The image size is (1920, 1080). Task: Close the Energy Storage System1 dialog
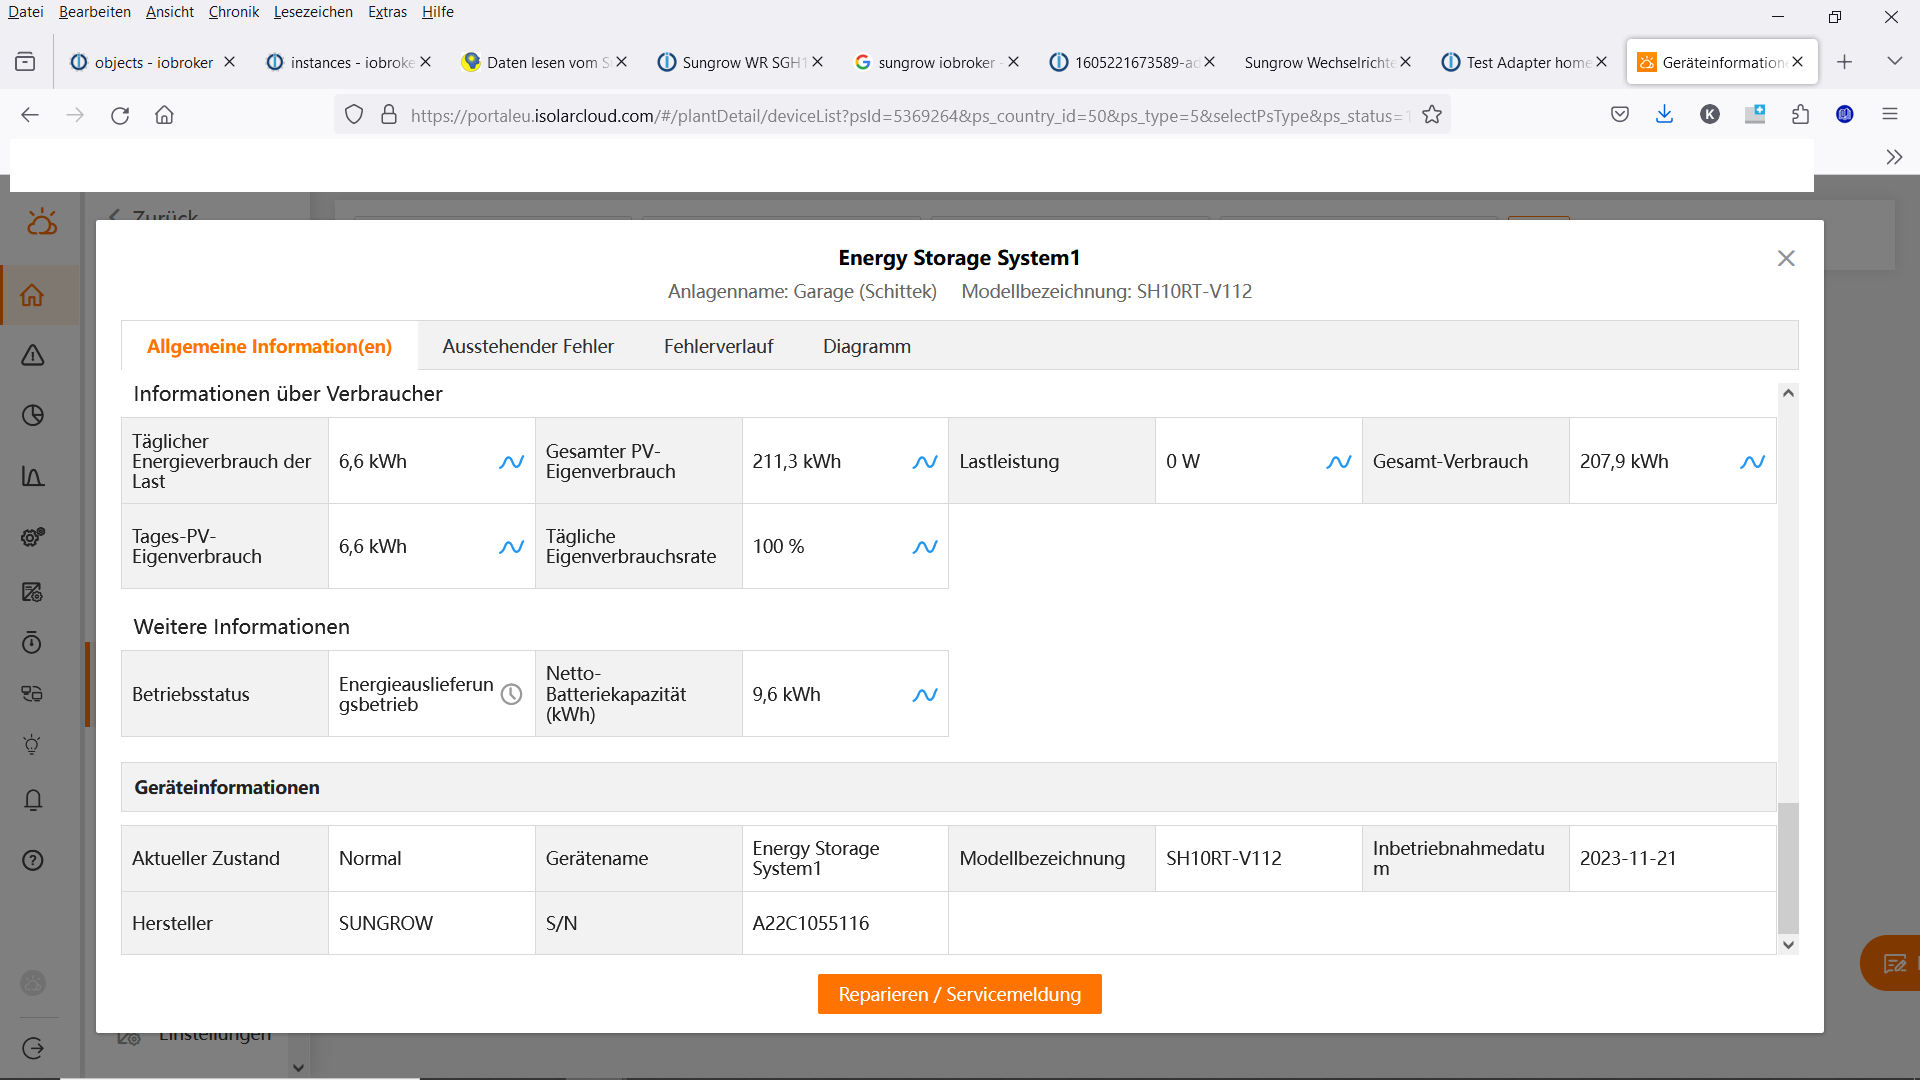click(1786, 258)
